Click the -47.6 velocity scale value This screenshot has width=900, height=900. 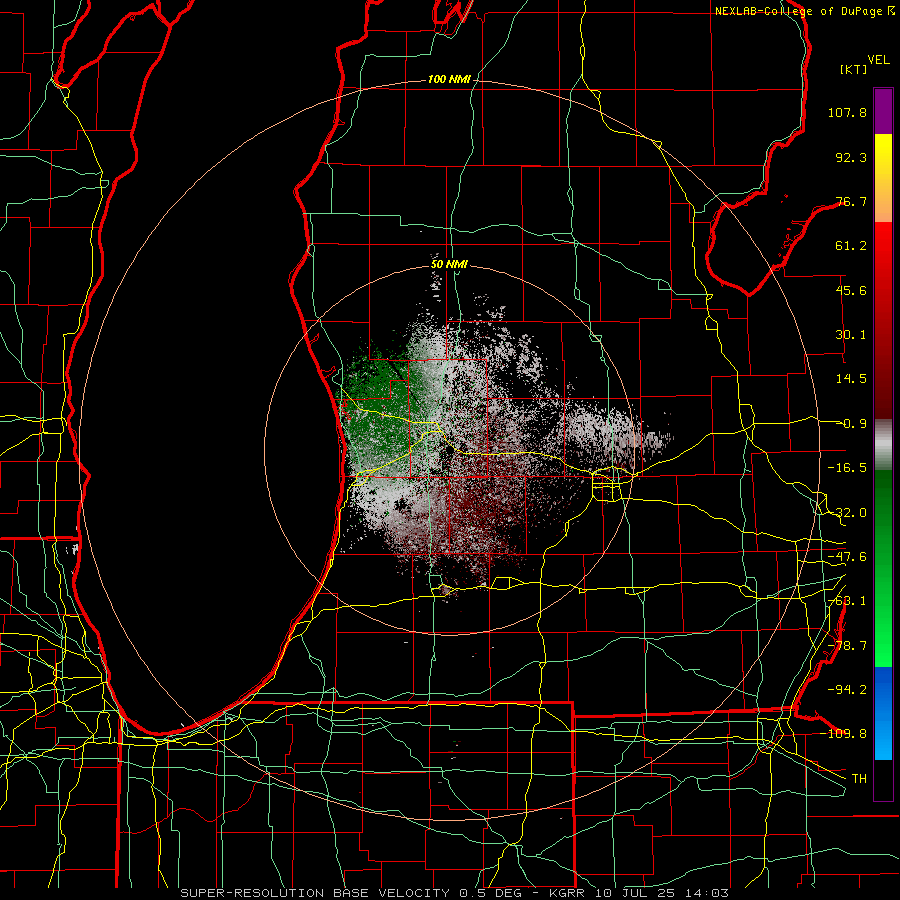(x=847, y=557)
